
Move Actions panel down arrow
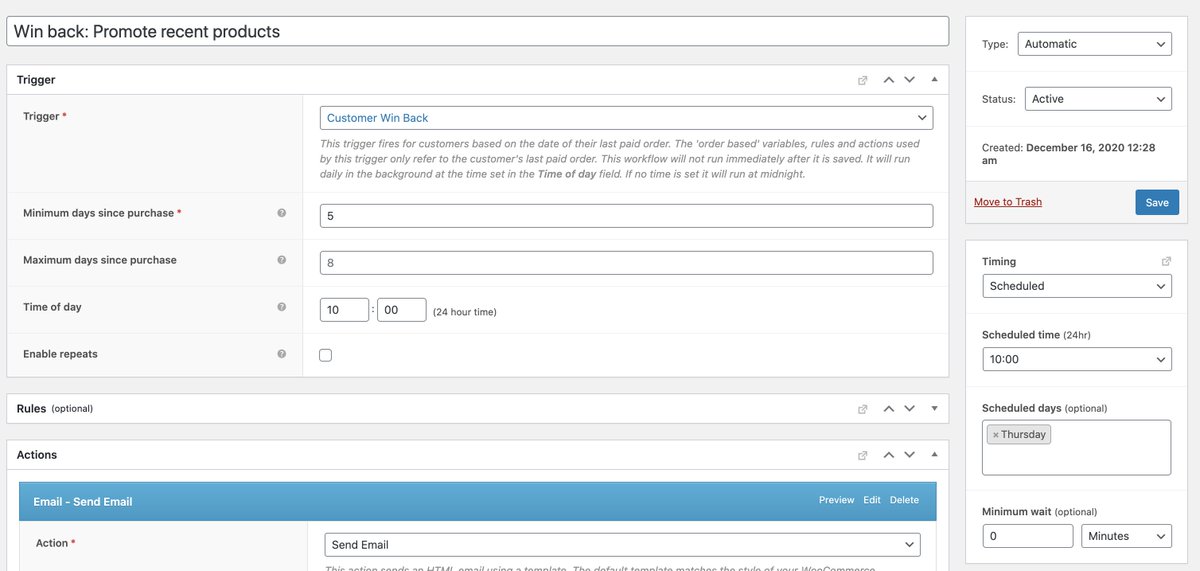[910, 455]
